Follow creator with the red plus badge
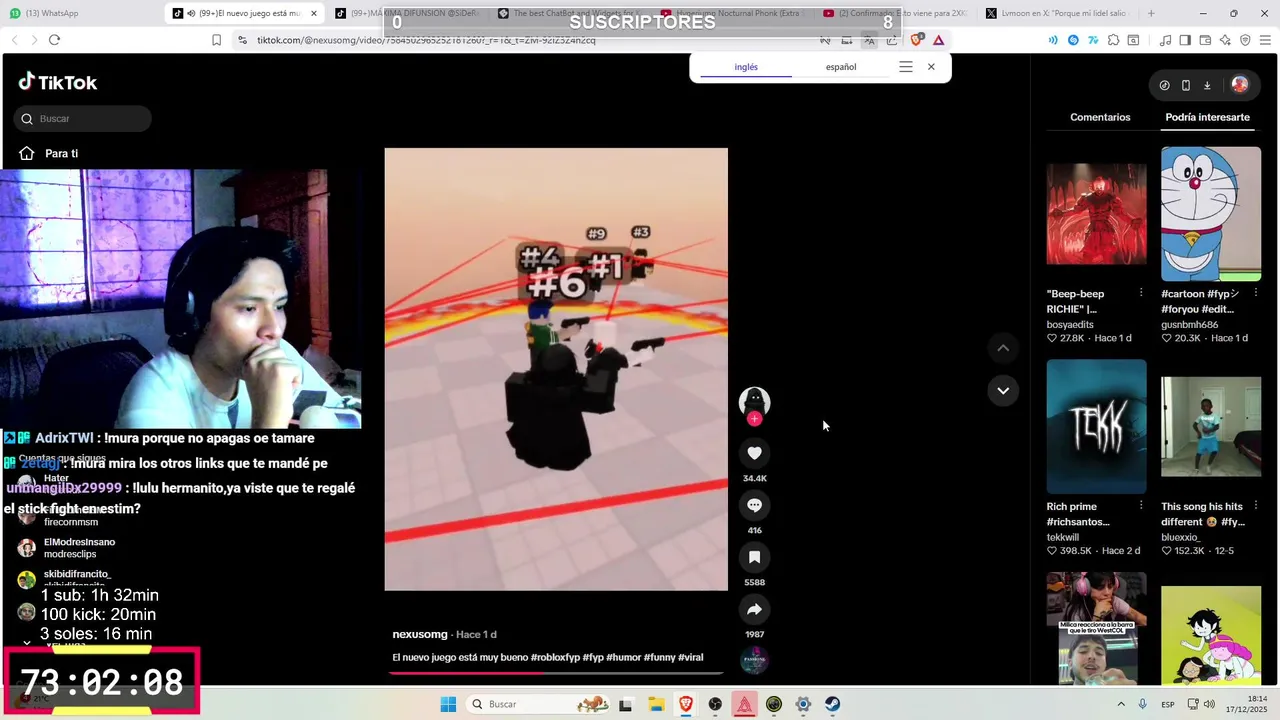1280x720 pixels. 754,419
